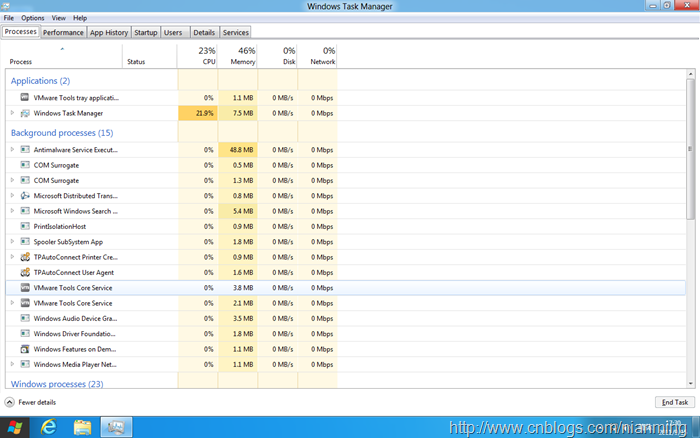Switch to the App History tab
The width and height of the screenshot is (700, 438).
tap(109, 32)
